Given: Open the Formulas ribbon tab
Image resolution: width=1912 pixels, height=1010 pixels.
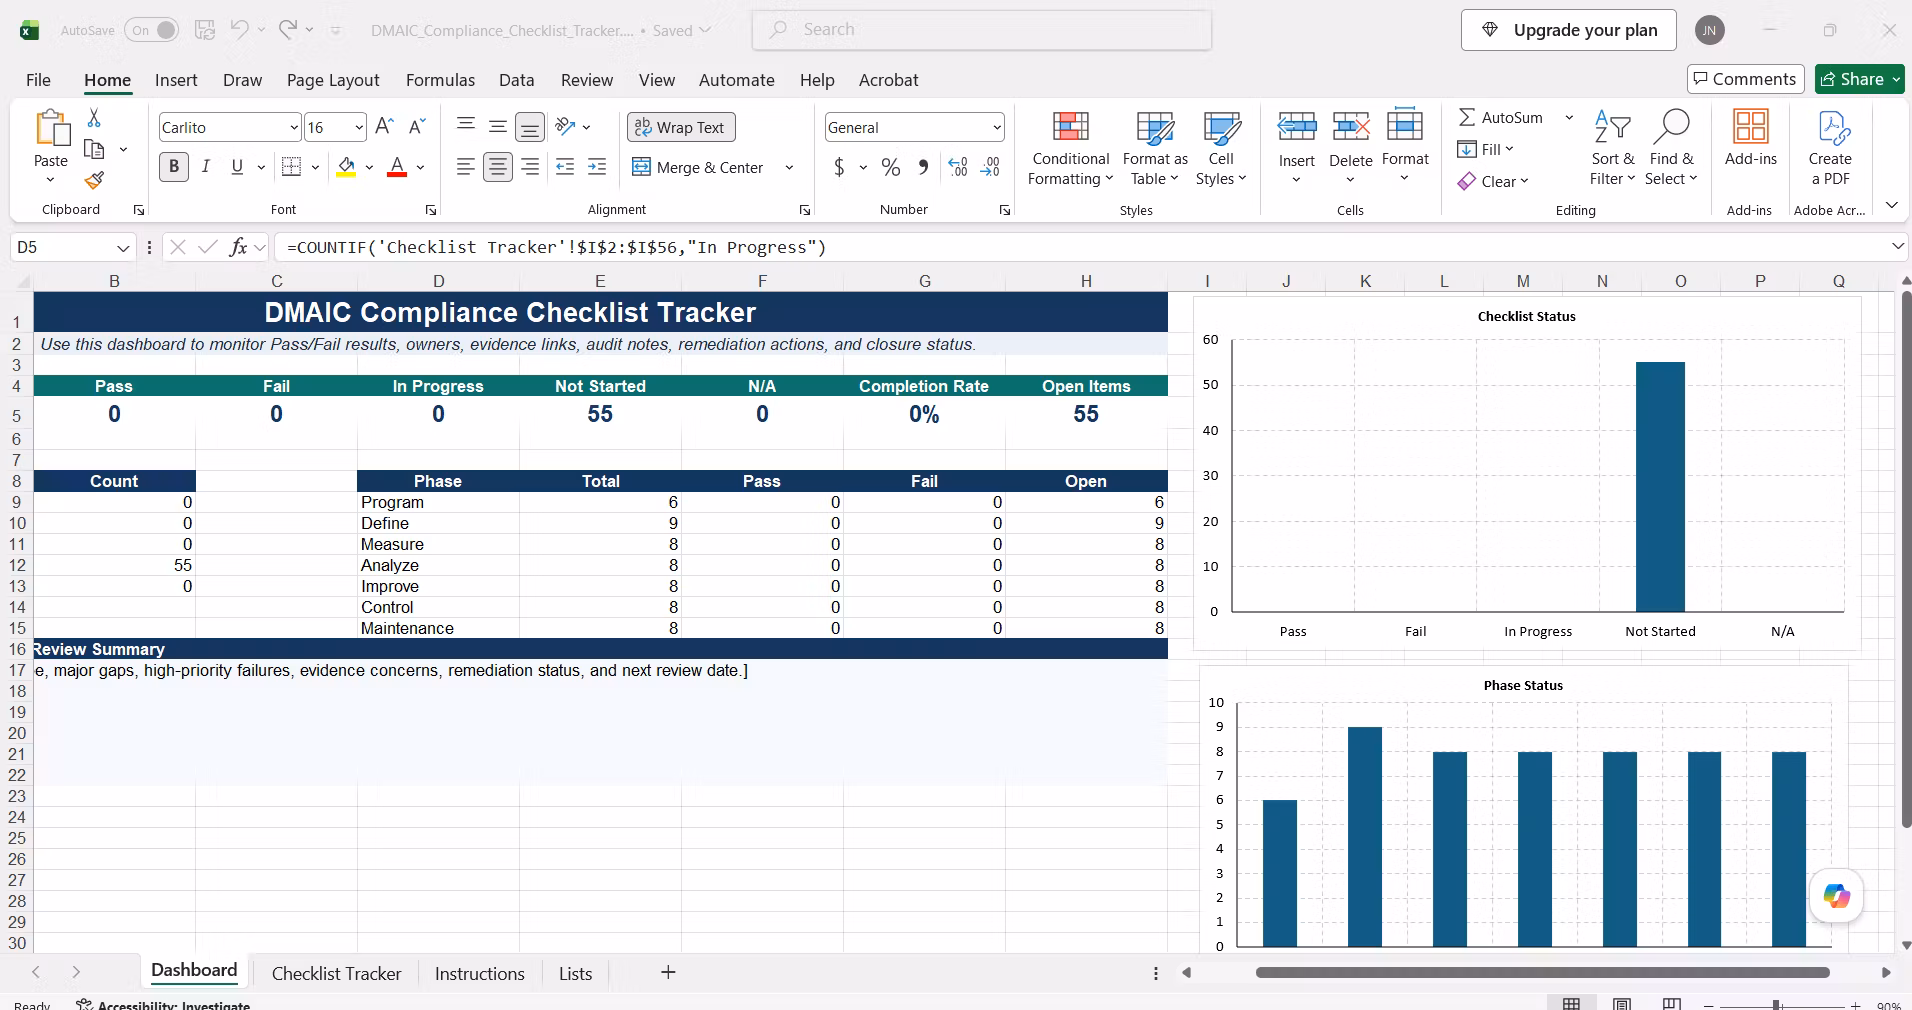Looking at the screenshot, I should 440,80.
